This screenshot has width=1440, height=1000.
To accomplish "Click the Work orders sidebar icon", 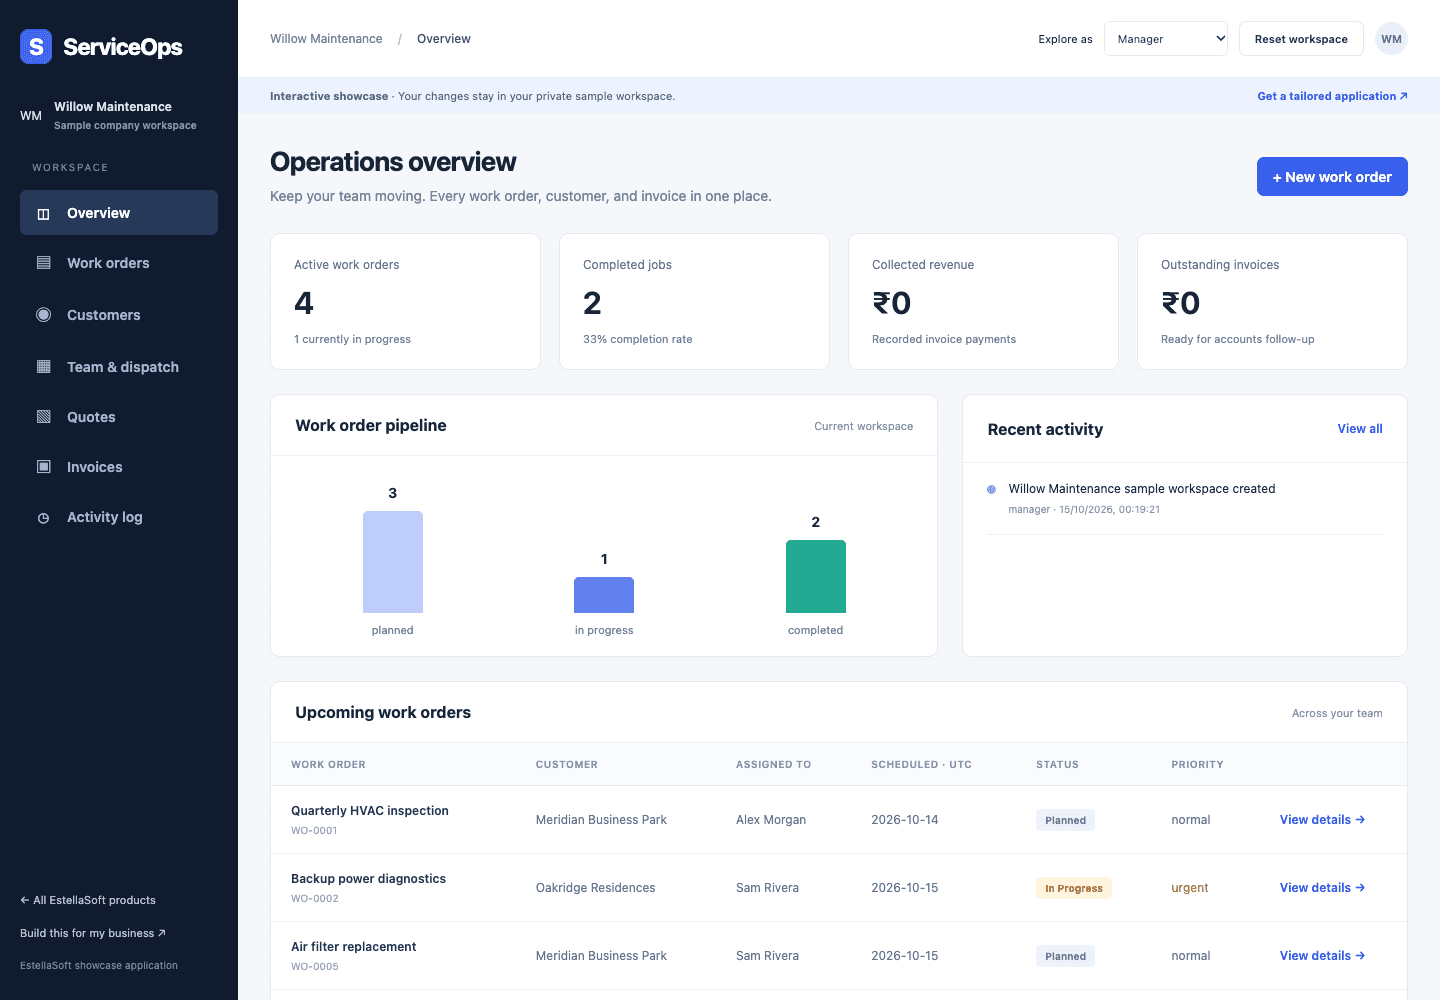I will click(x=43, y=263).
